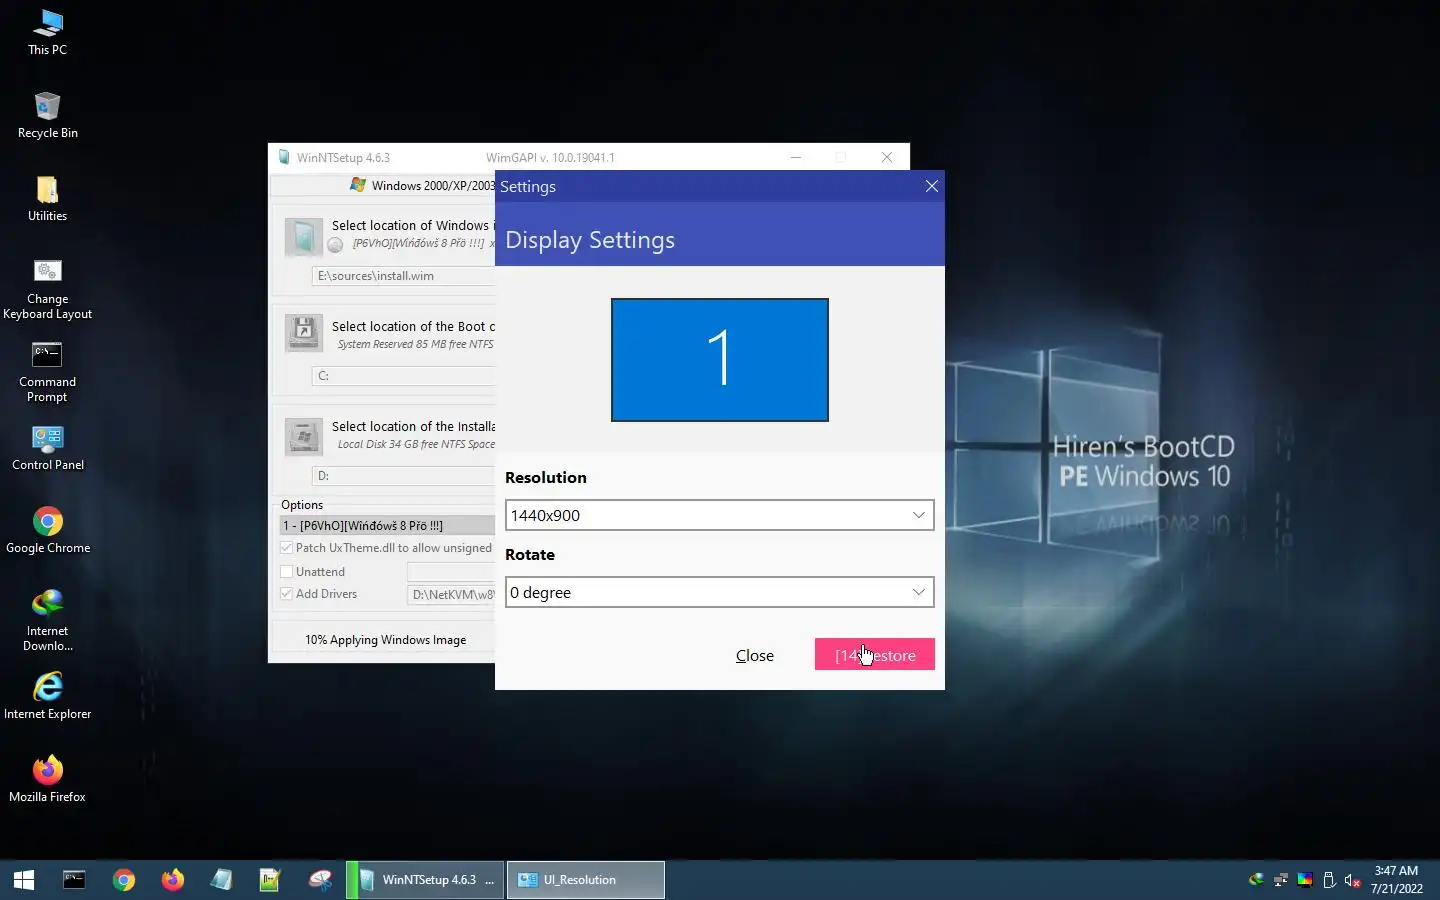Open the Recycle Bin desktop icon

(47, 115)
